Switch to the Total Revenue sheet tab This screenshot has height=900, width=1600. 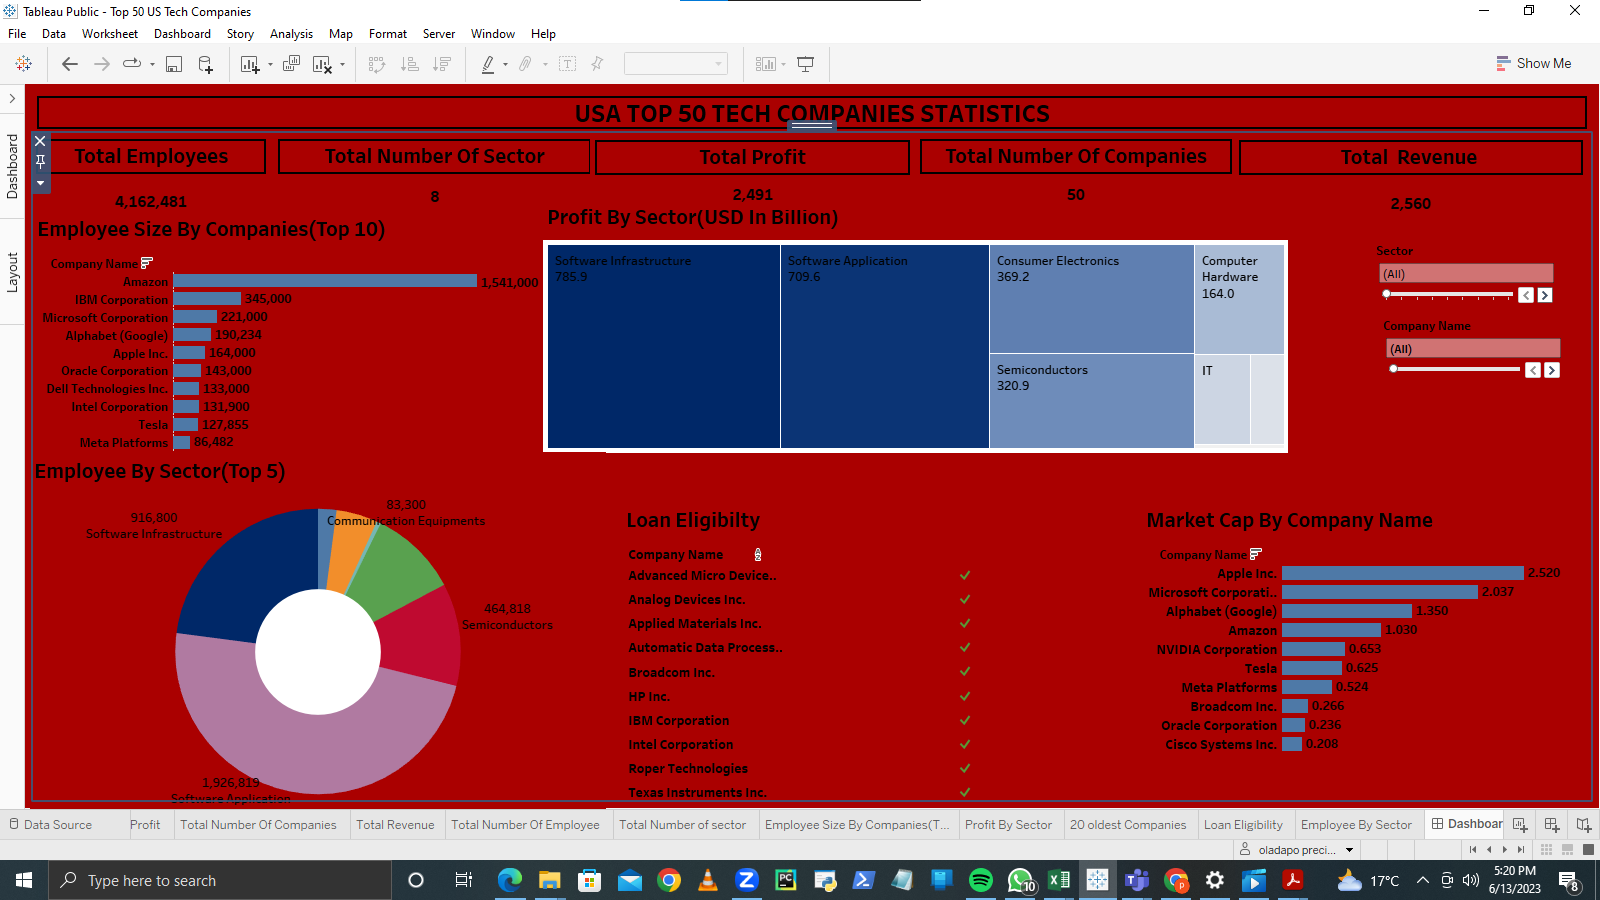coord(395,825)
